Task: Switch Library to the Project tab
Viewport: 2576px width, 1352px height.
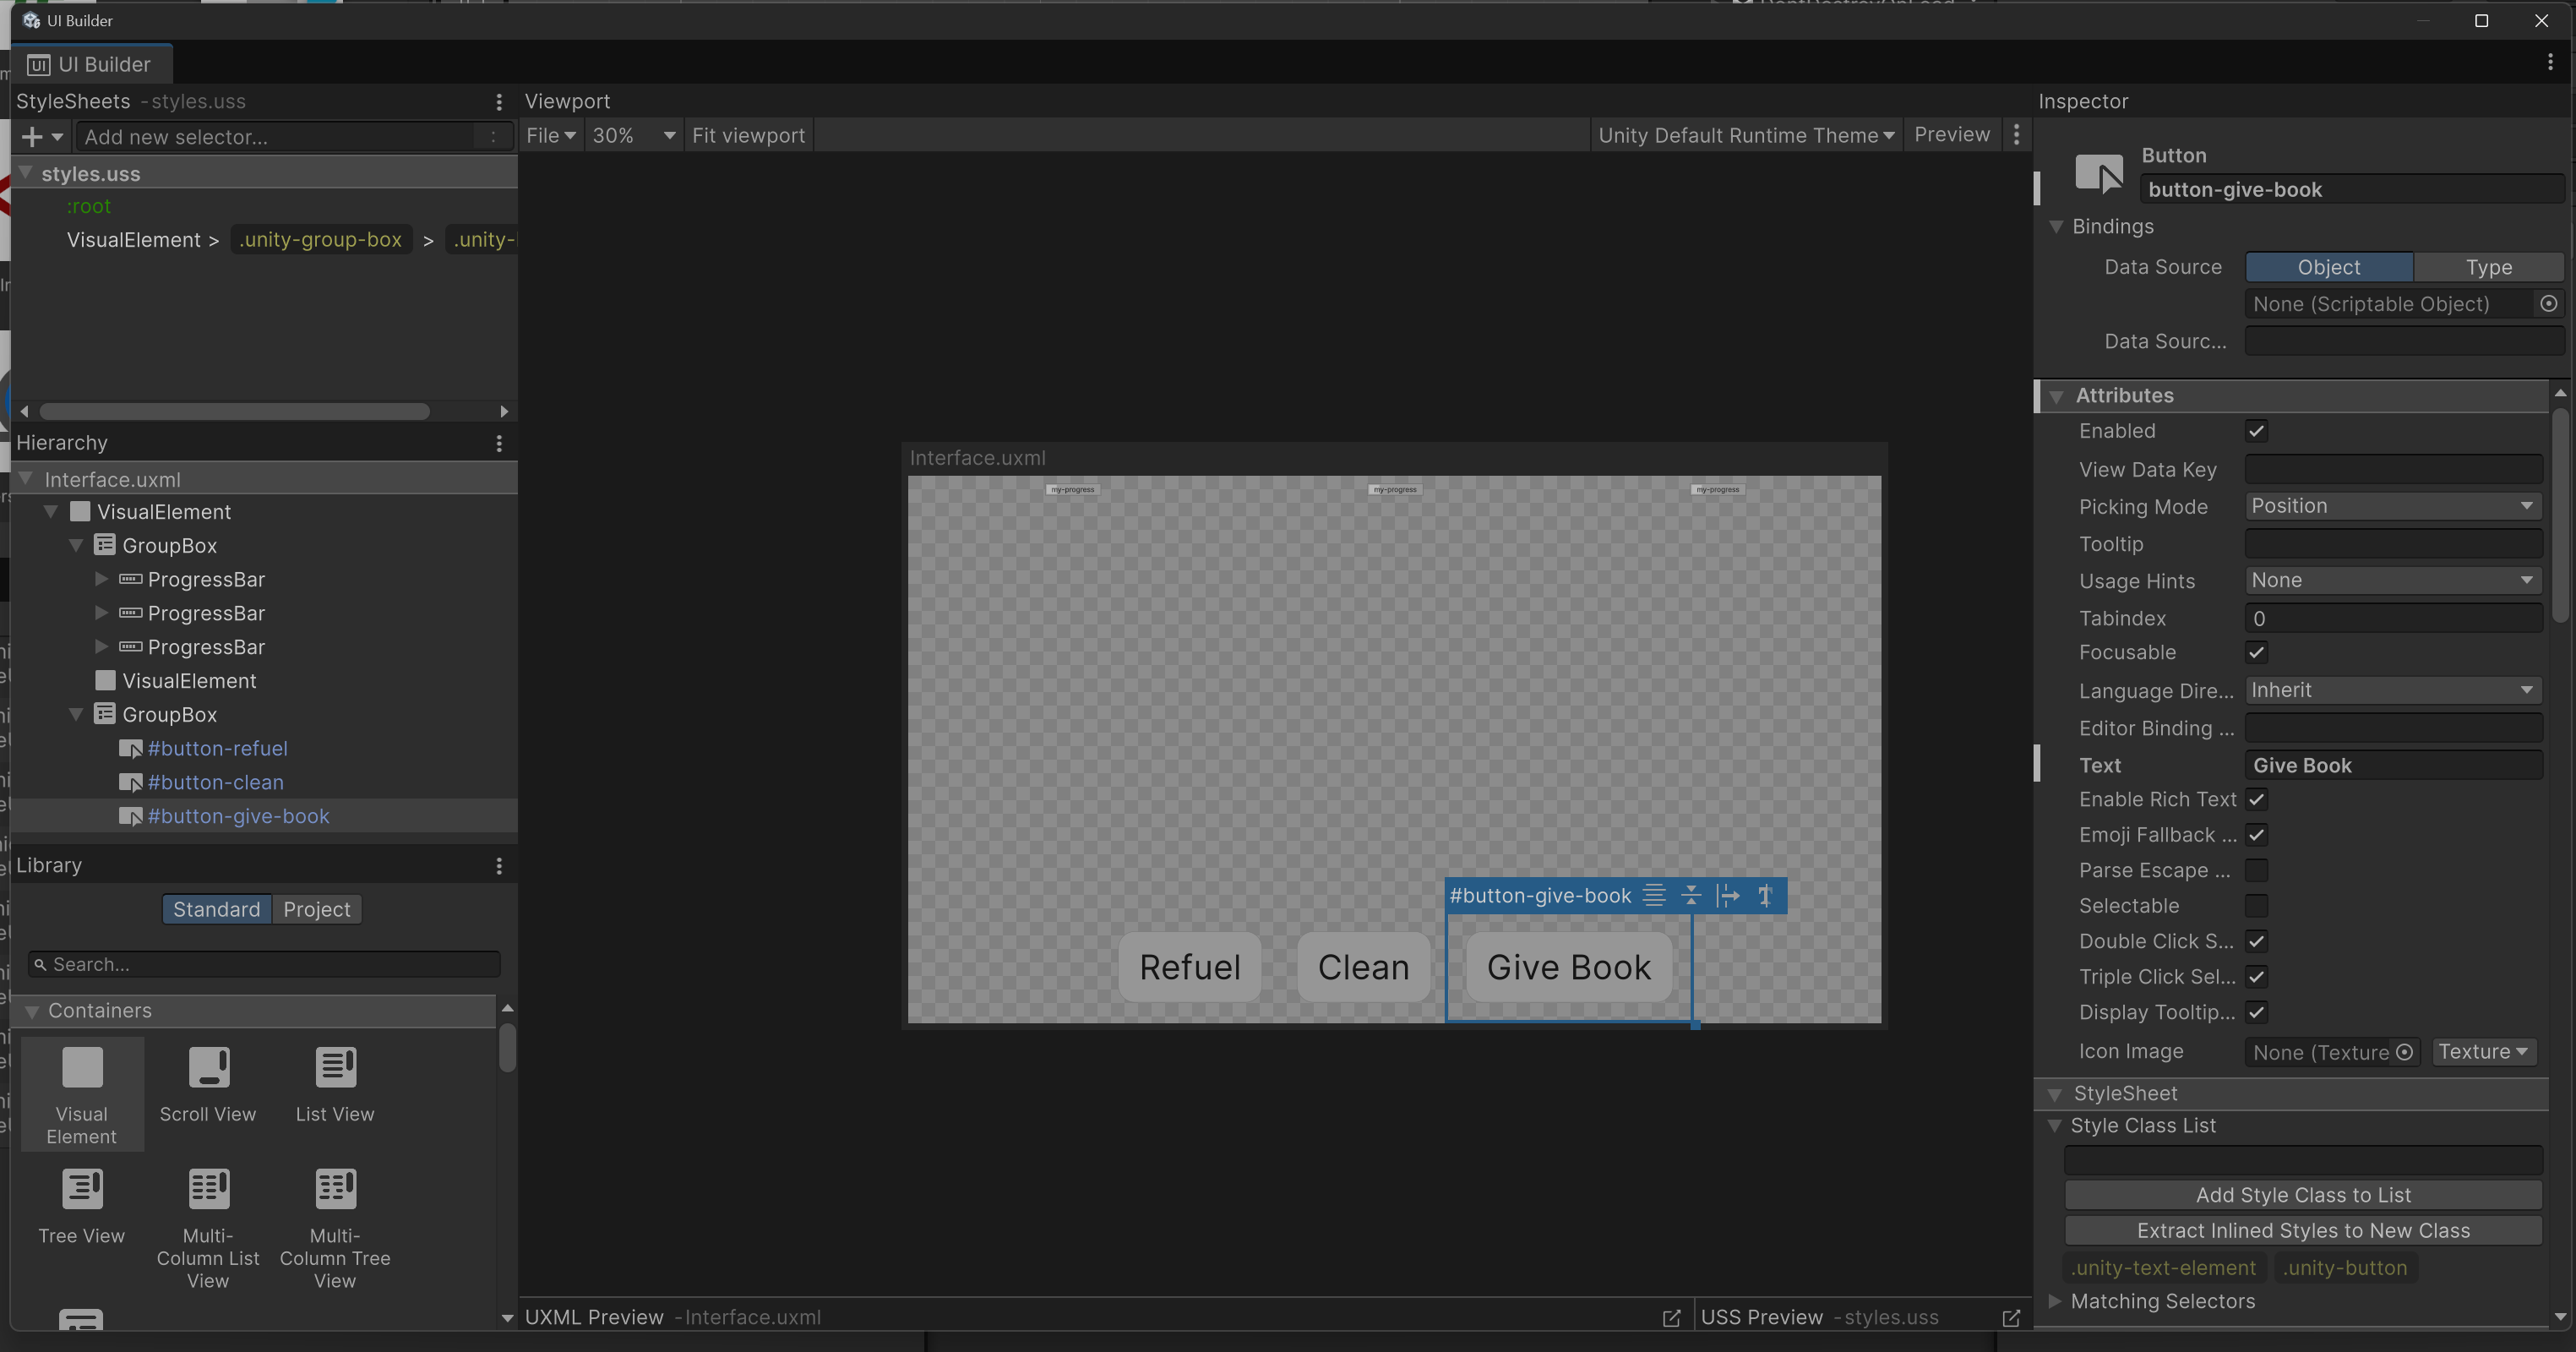Action: click(316, 910)
